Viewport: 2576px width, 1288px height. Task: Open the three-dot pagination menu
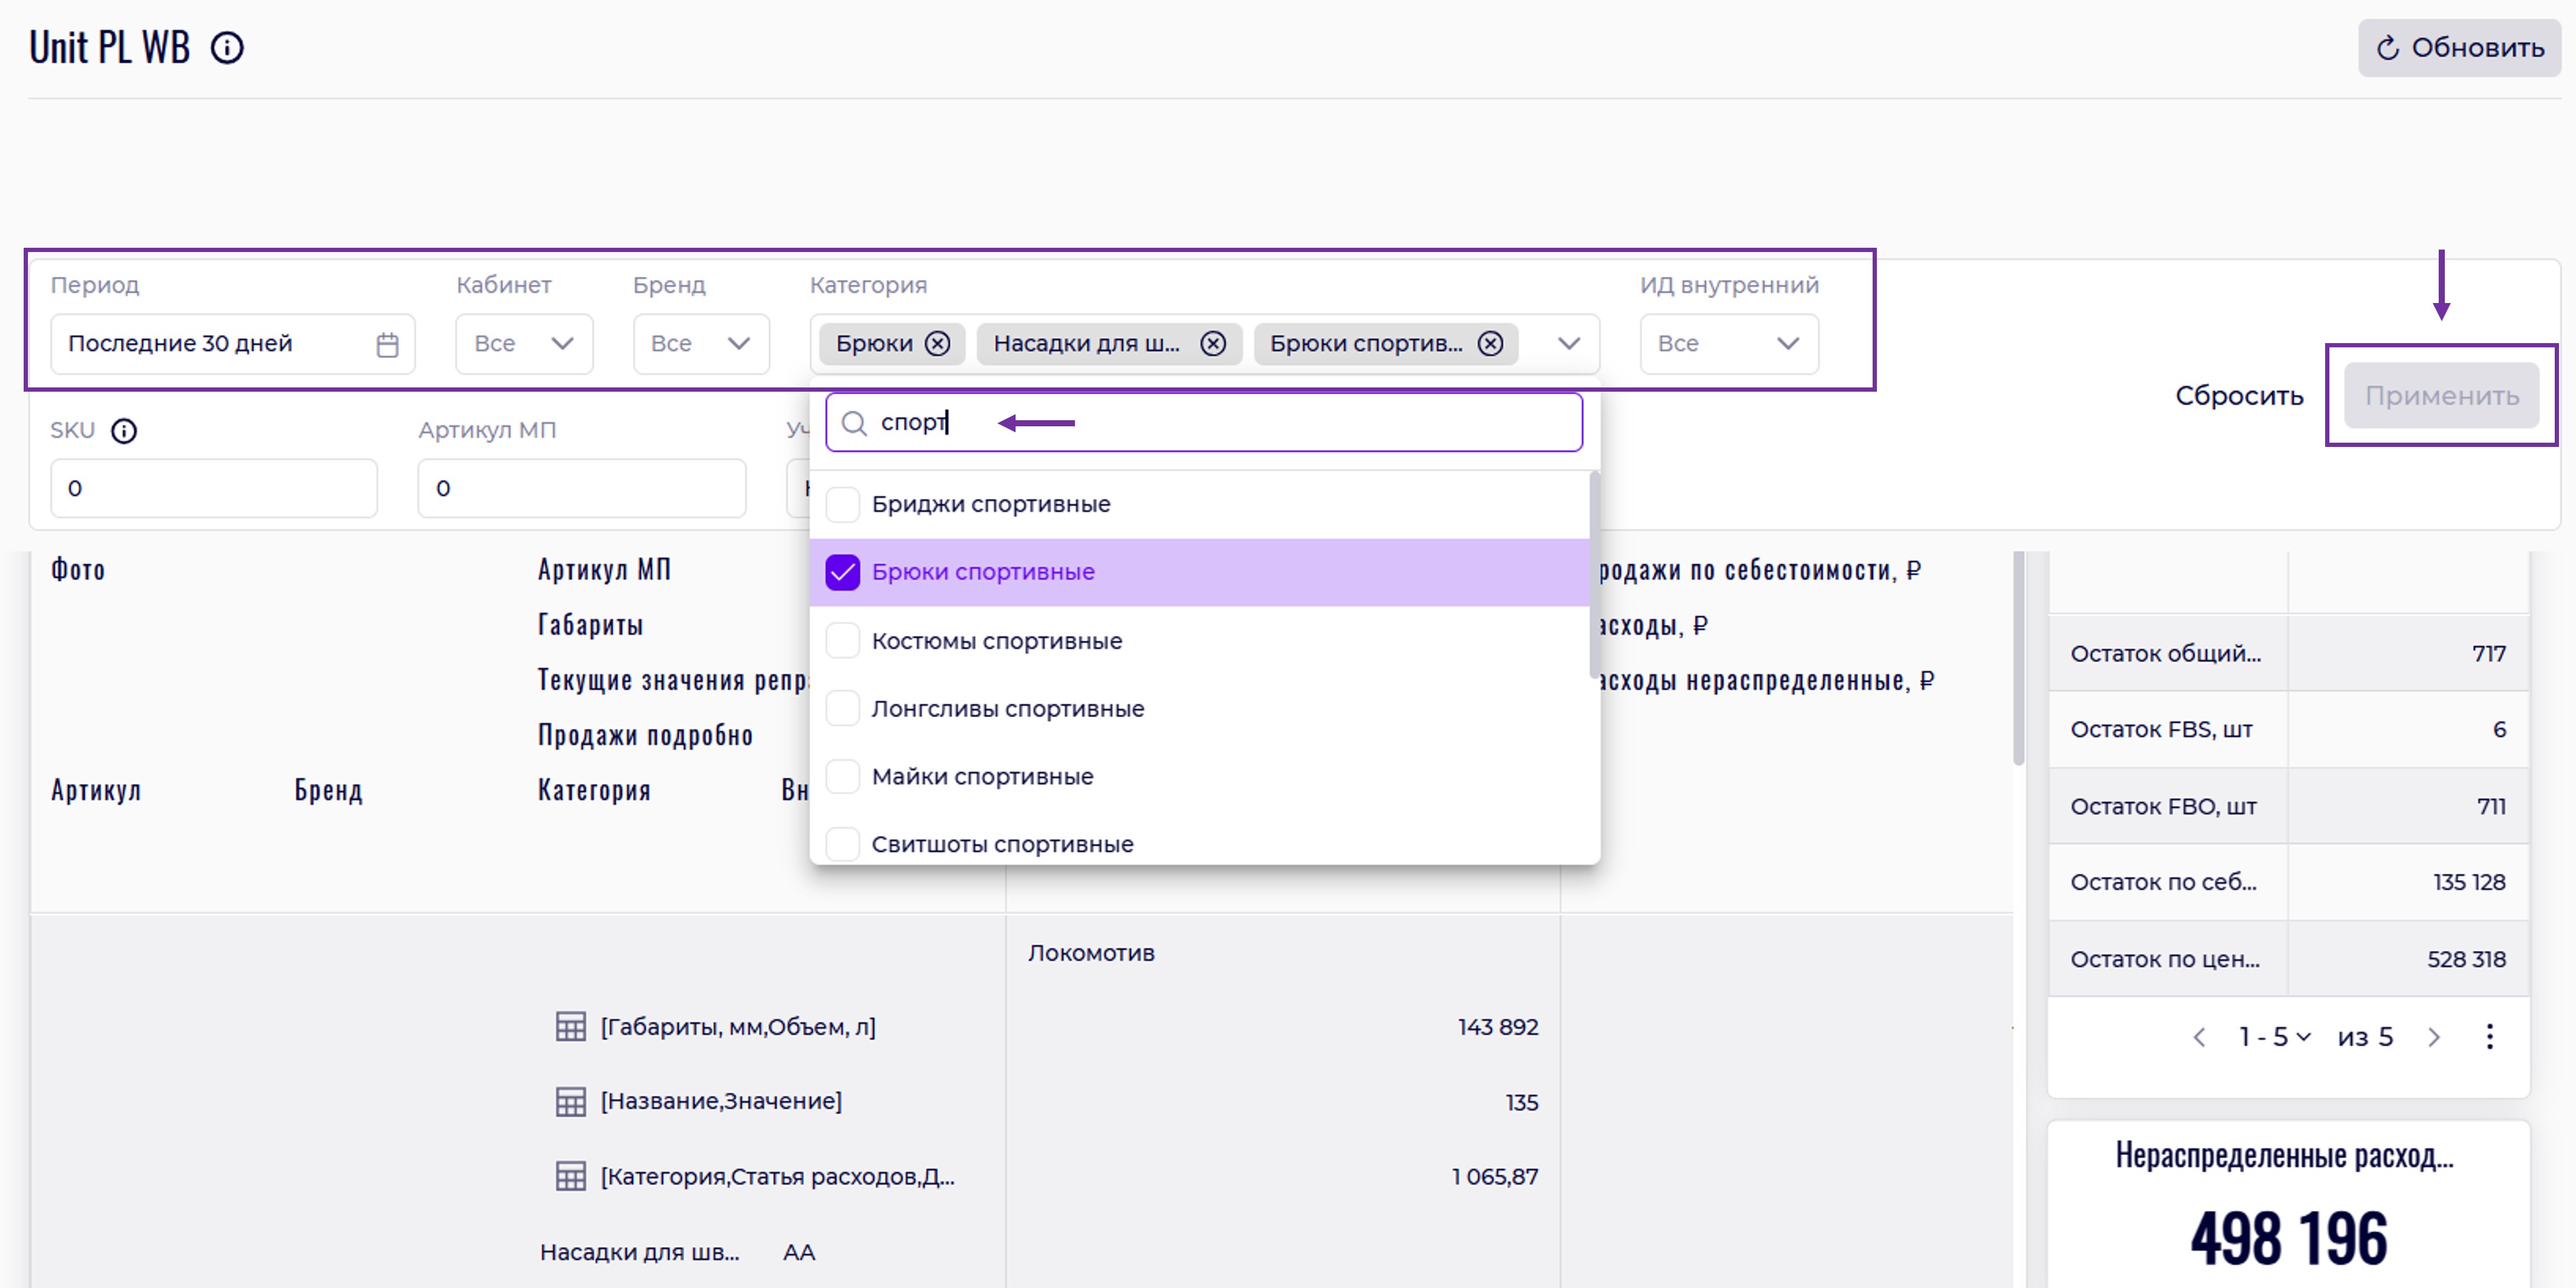point(2489,1036)
